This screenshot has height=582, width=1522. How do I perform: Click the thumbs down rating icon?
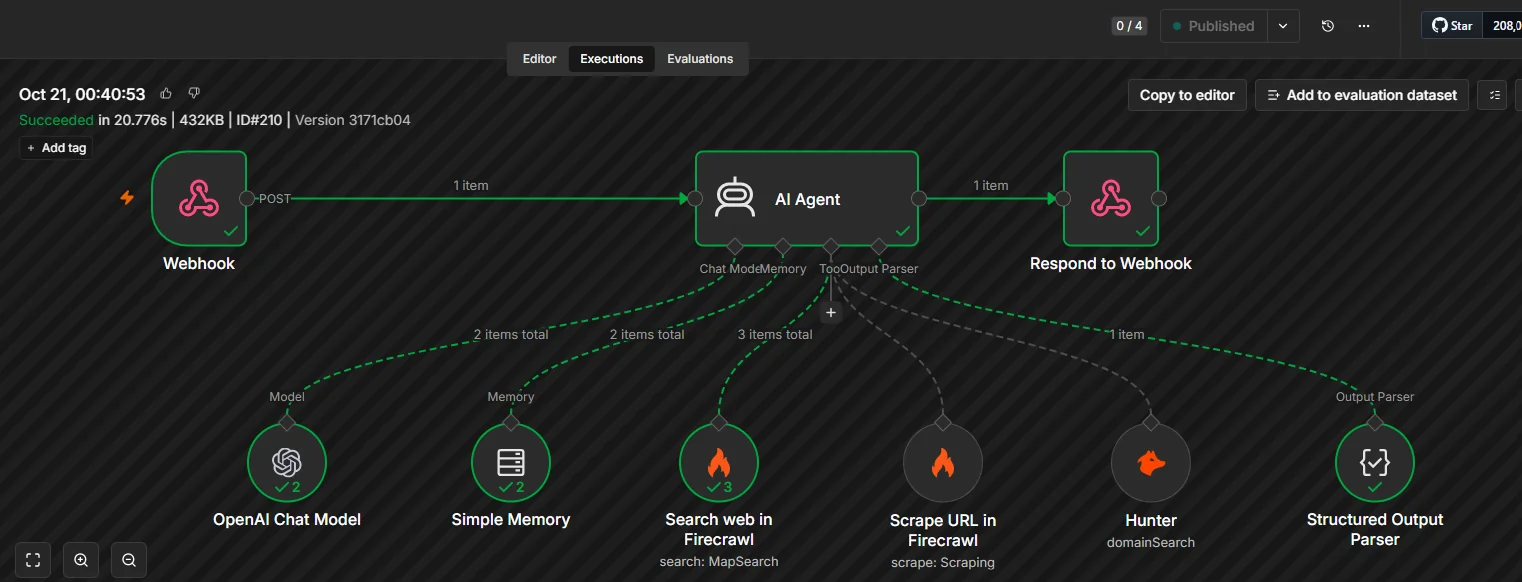point(194,93)
